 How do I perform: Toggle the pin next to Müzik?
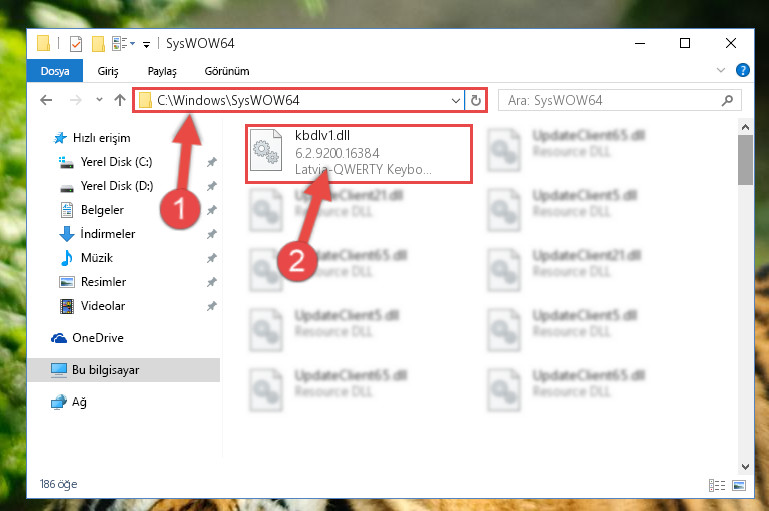click(212, 258)
